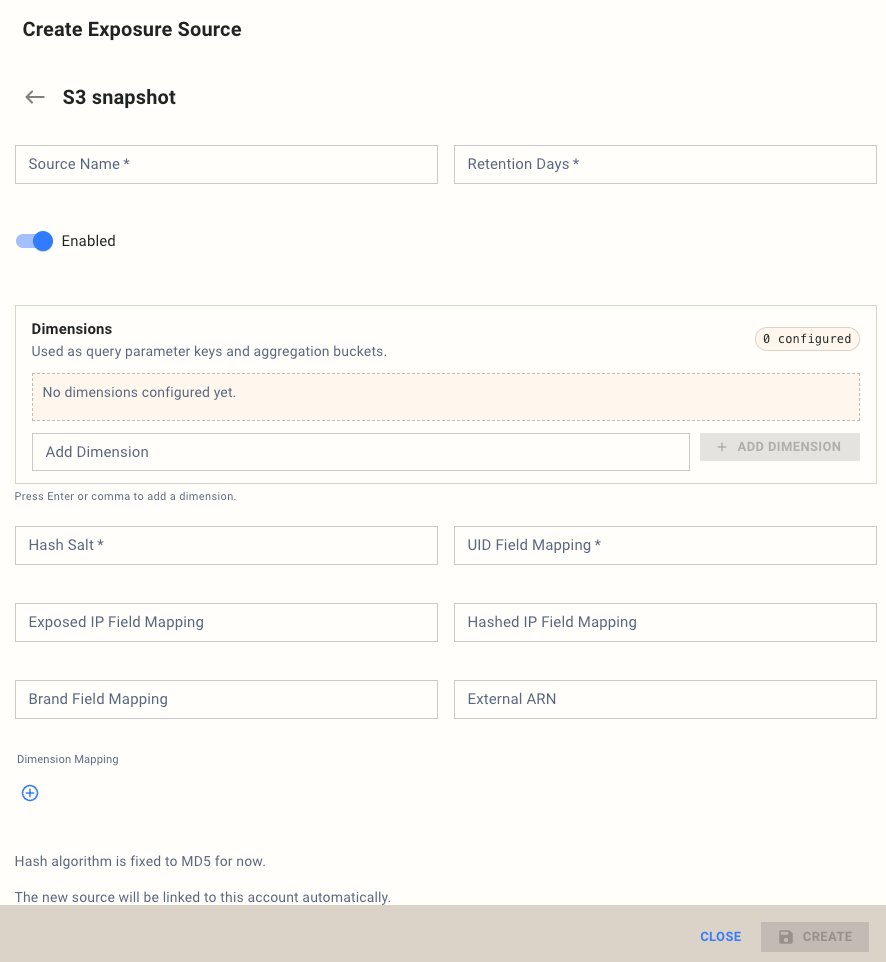This screenshot has height=962, width=886.
Task: Click the Enabled label text
Action: click(89, 241)
